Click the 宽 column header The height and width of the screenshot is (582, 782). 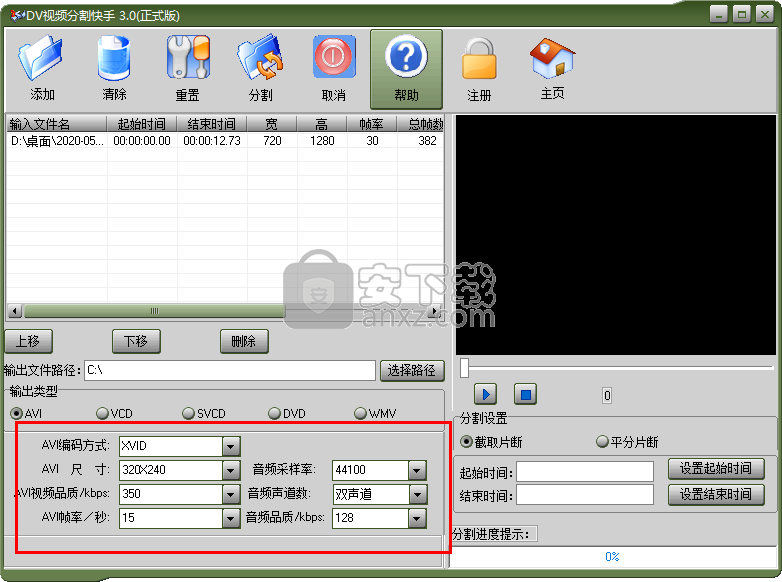click(272, 124)
